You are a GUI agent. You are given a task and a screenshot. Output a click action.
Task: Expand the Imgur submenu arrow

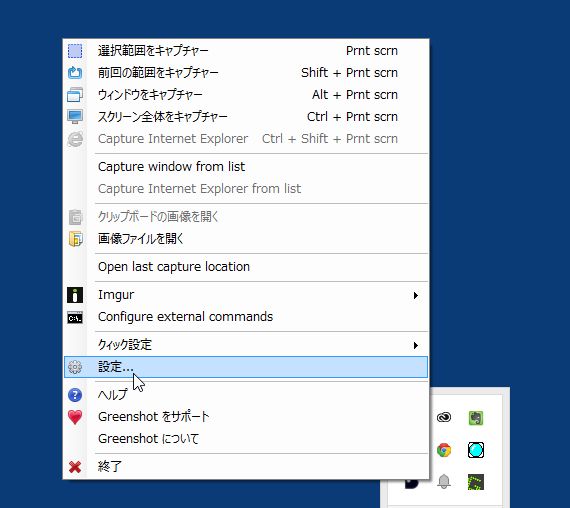tap(416, 295)
